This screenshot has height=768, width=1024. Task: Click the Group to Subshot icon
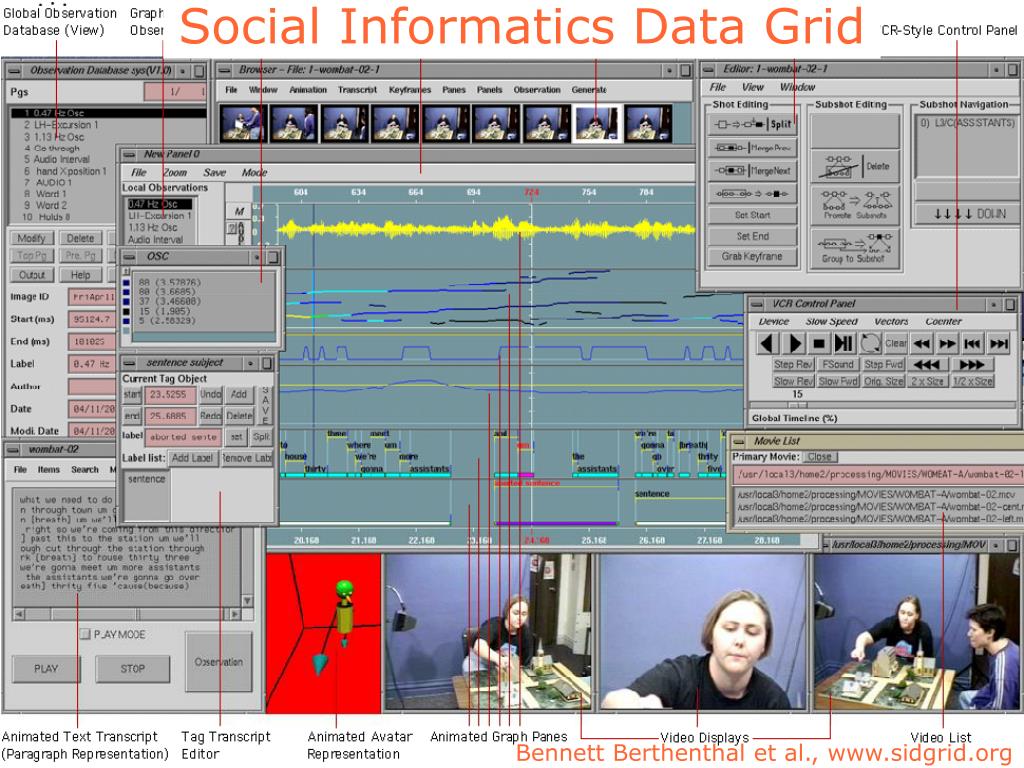[856, 248]
